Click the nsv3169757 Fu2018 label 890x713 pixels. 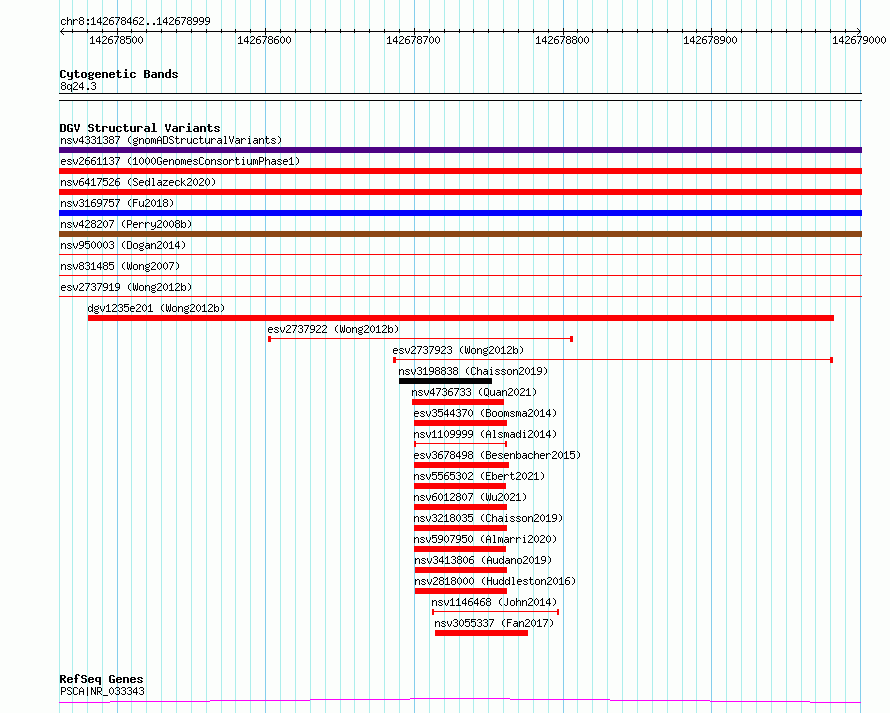click(117, 203)
